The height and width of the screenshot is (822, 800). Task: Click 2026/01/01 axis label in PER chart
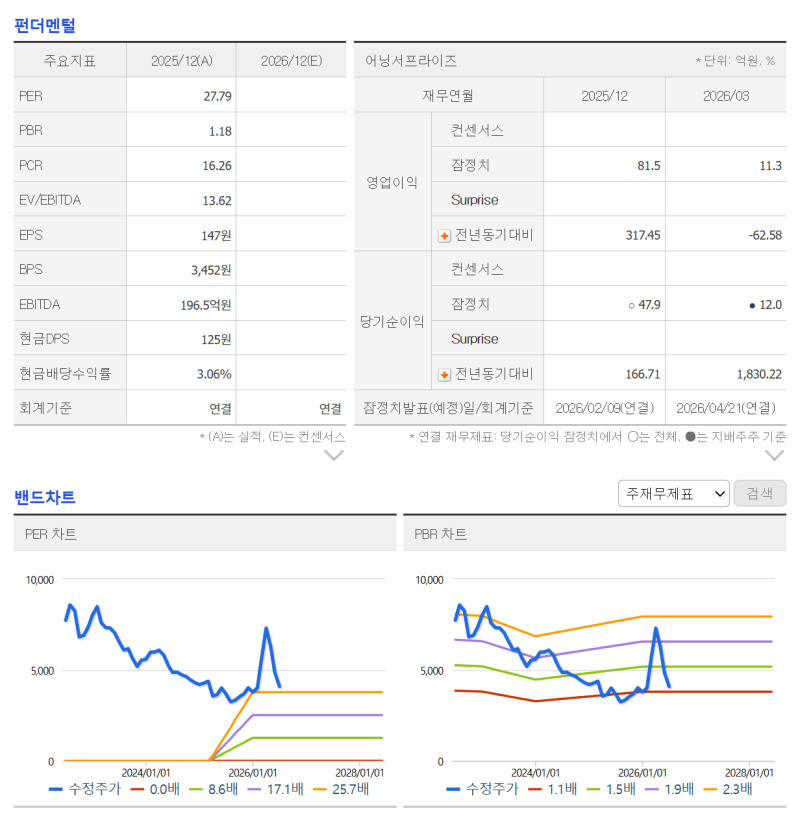click(x=253, y=773)
